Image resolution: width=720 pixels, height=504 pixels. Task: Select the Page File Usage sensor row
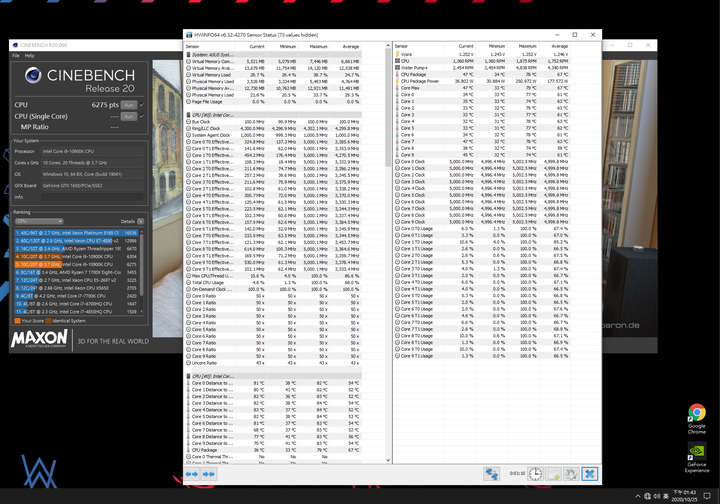pyautogui.click(x=273, y=101)
